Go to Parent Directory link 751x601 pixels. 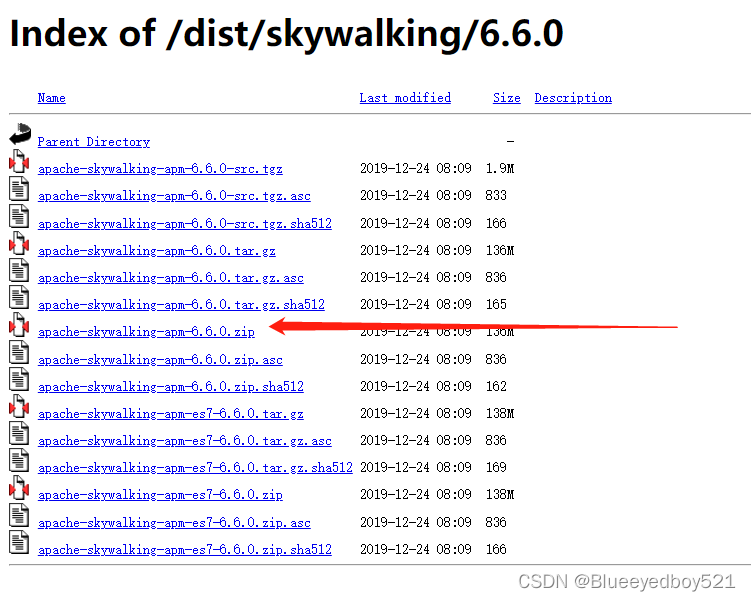[x=94, y=142]
